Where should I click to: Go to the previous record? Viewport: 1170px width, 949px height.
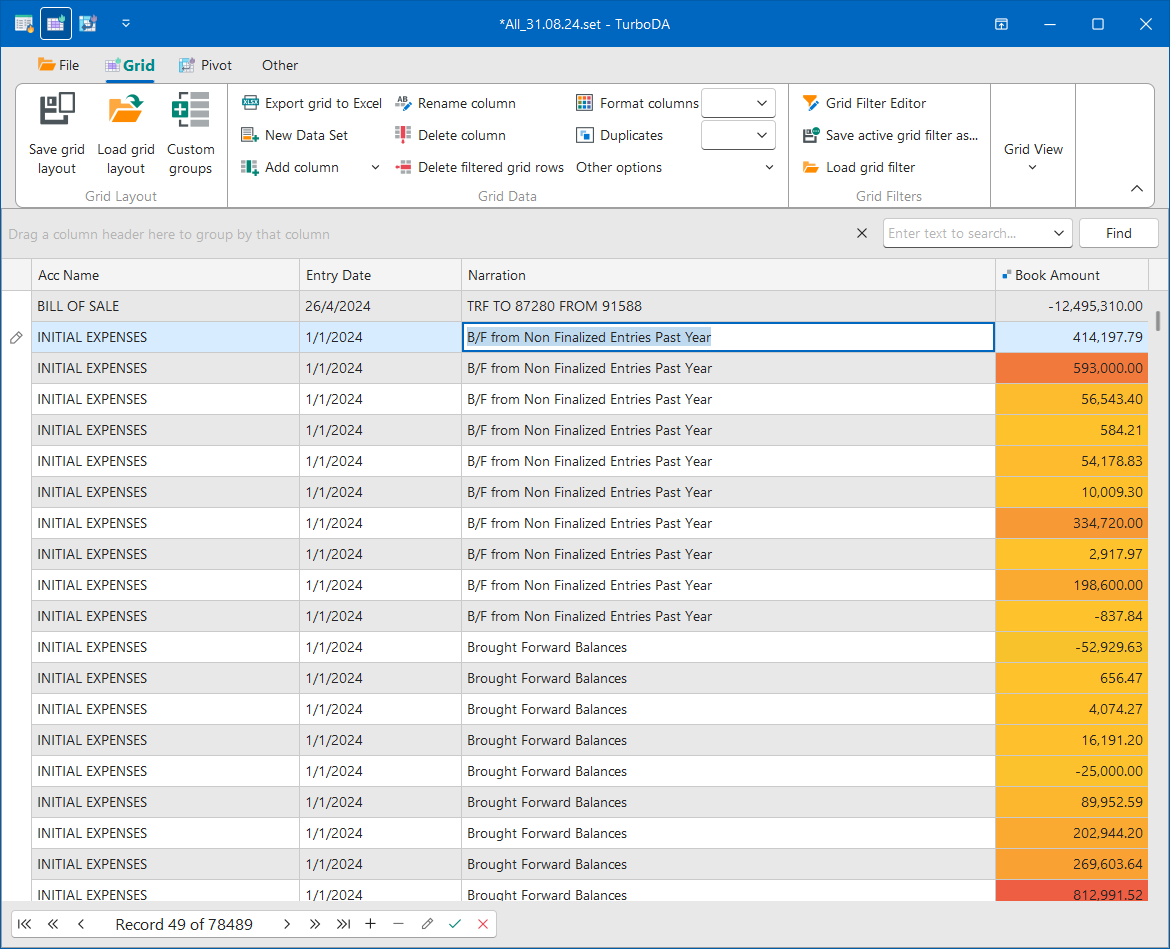(x=81, y=924)
